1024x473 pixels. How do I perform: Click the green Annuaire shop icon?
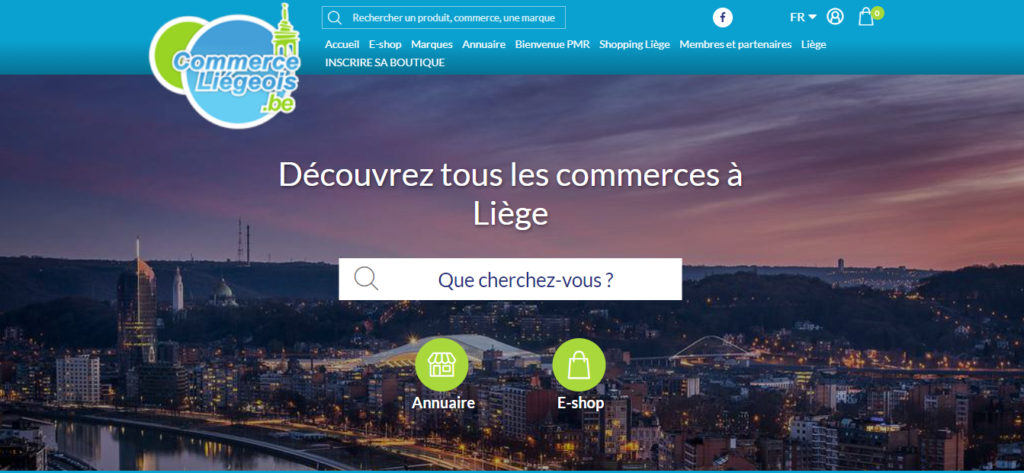tap(442, 365)
